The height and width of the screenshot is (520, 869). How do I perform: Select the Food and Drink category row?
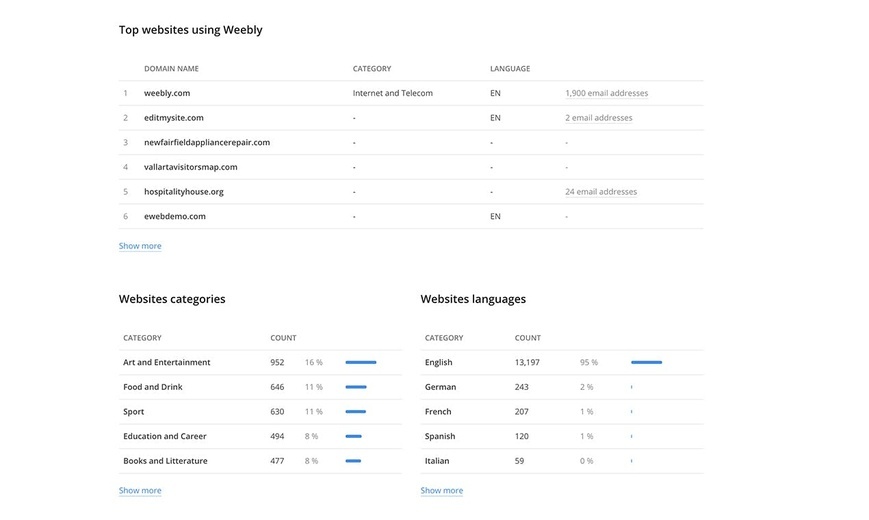pyautogui.click(x=260, y=387)
